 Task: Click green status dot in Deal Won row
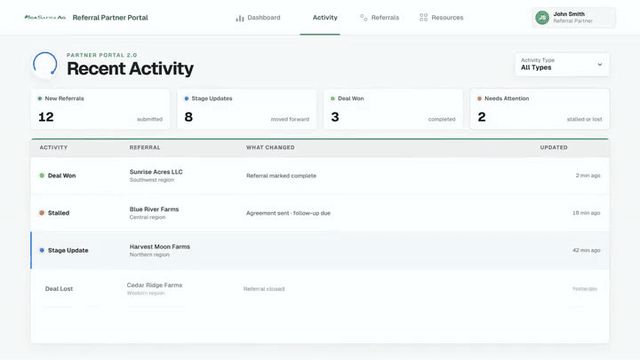click(x=42, y=176)
